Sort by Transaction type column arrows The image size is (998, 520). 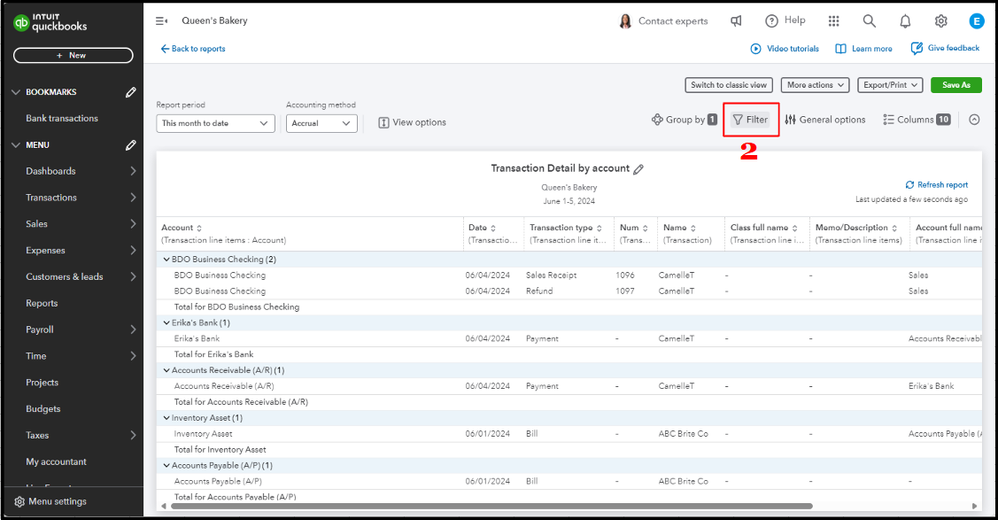[x=599, y=228]
